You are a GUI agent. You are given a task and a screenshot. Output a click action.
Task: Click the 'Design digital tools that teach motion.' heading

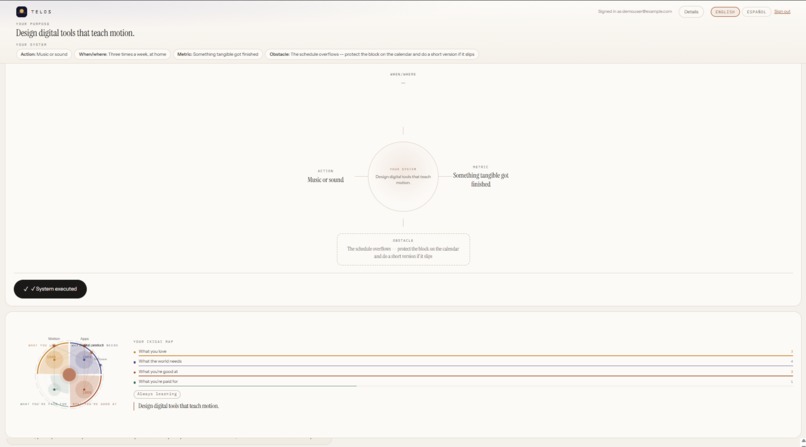[x=75, y=33]
